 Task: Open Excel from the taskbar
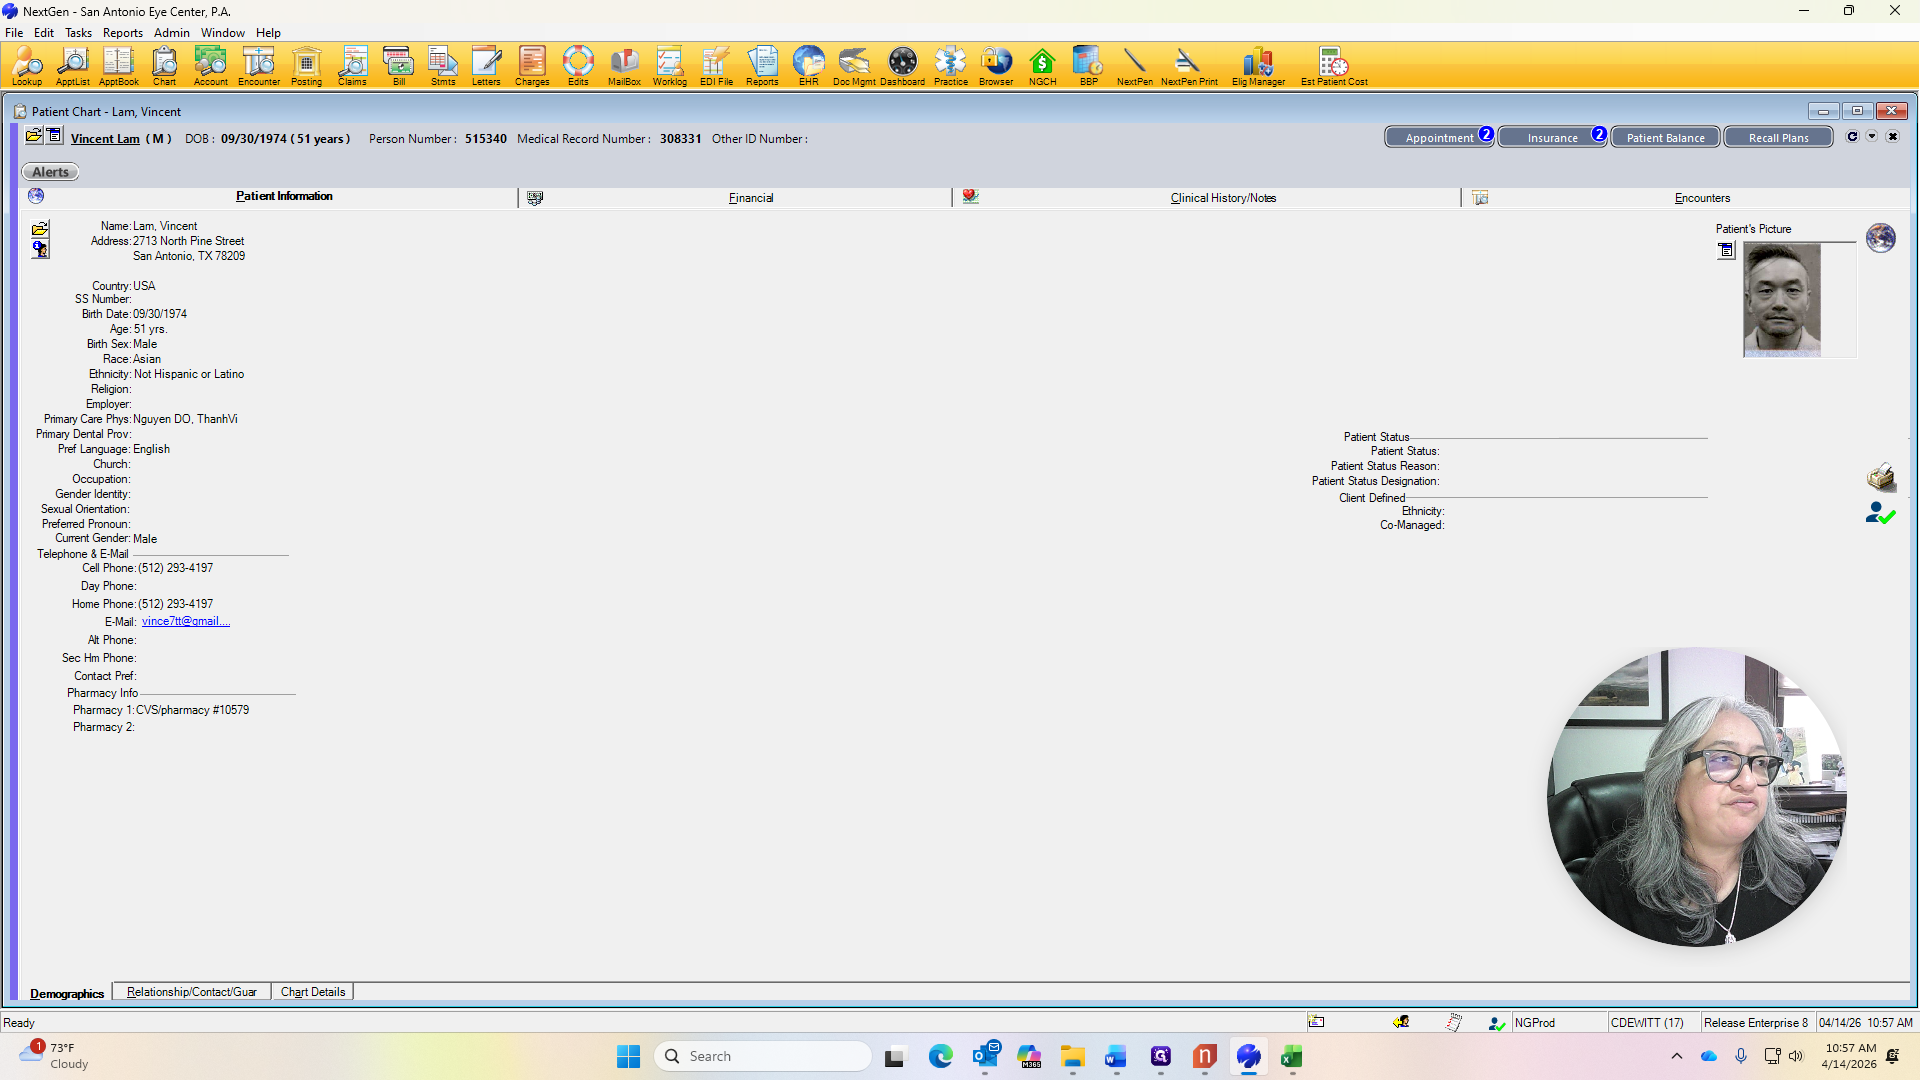pyautogui.click(x=1291, y=1057)
